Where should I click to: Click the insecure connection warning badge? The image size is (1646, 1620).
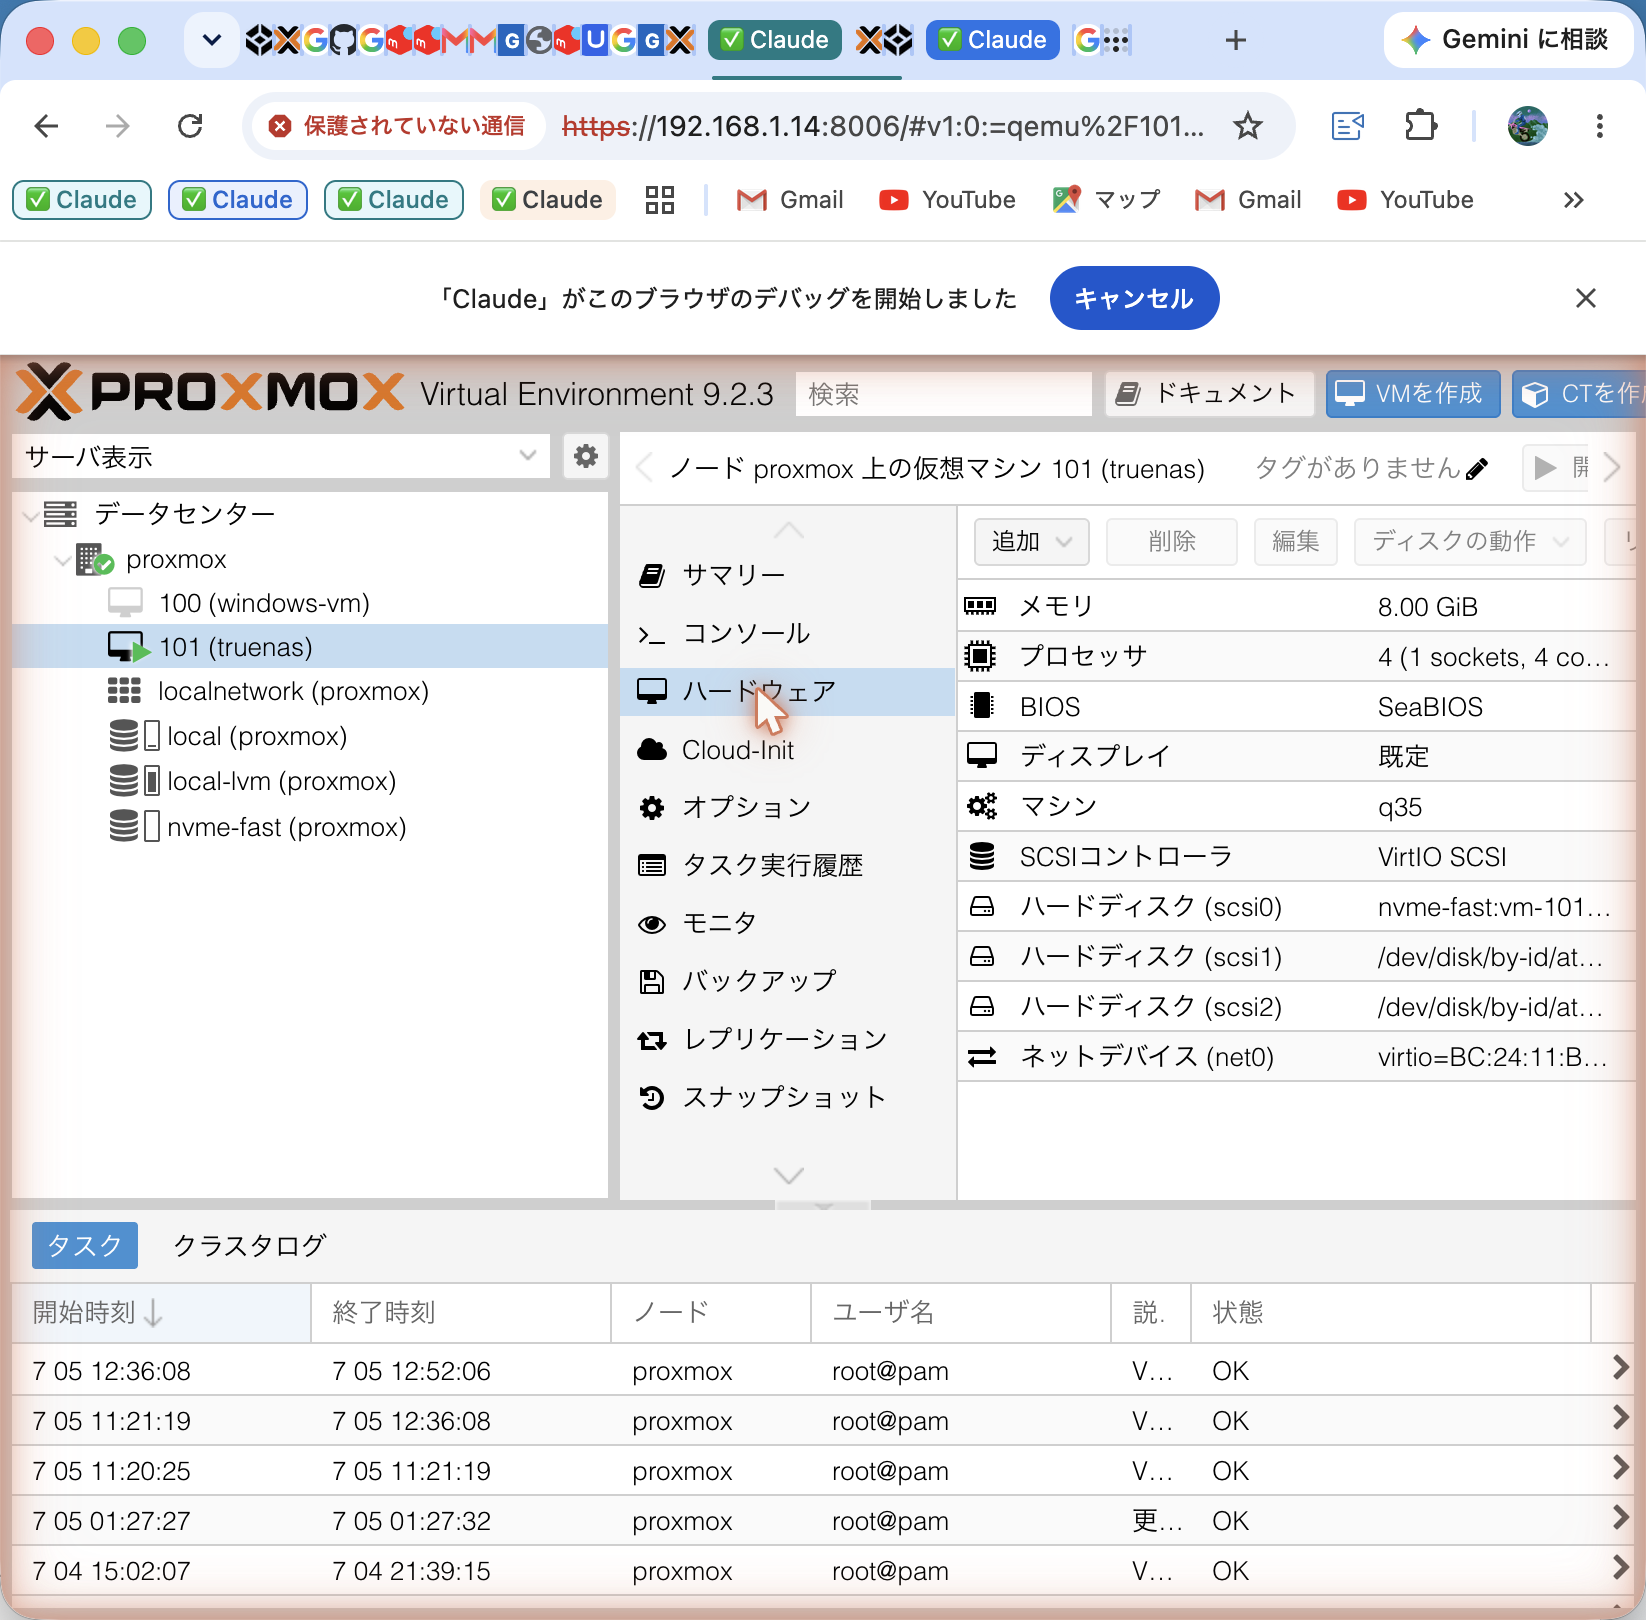(x=399, y=126)
